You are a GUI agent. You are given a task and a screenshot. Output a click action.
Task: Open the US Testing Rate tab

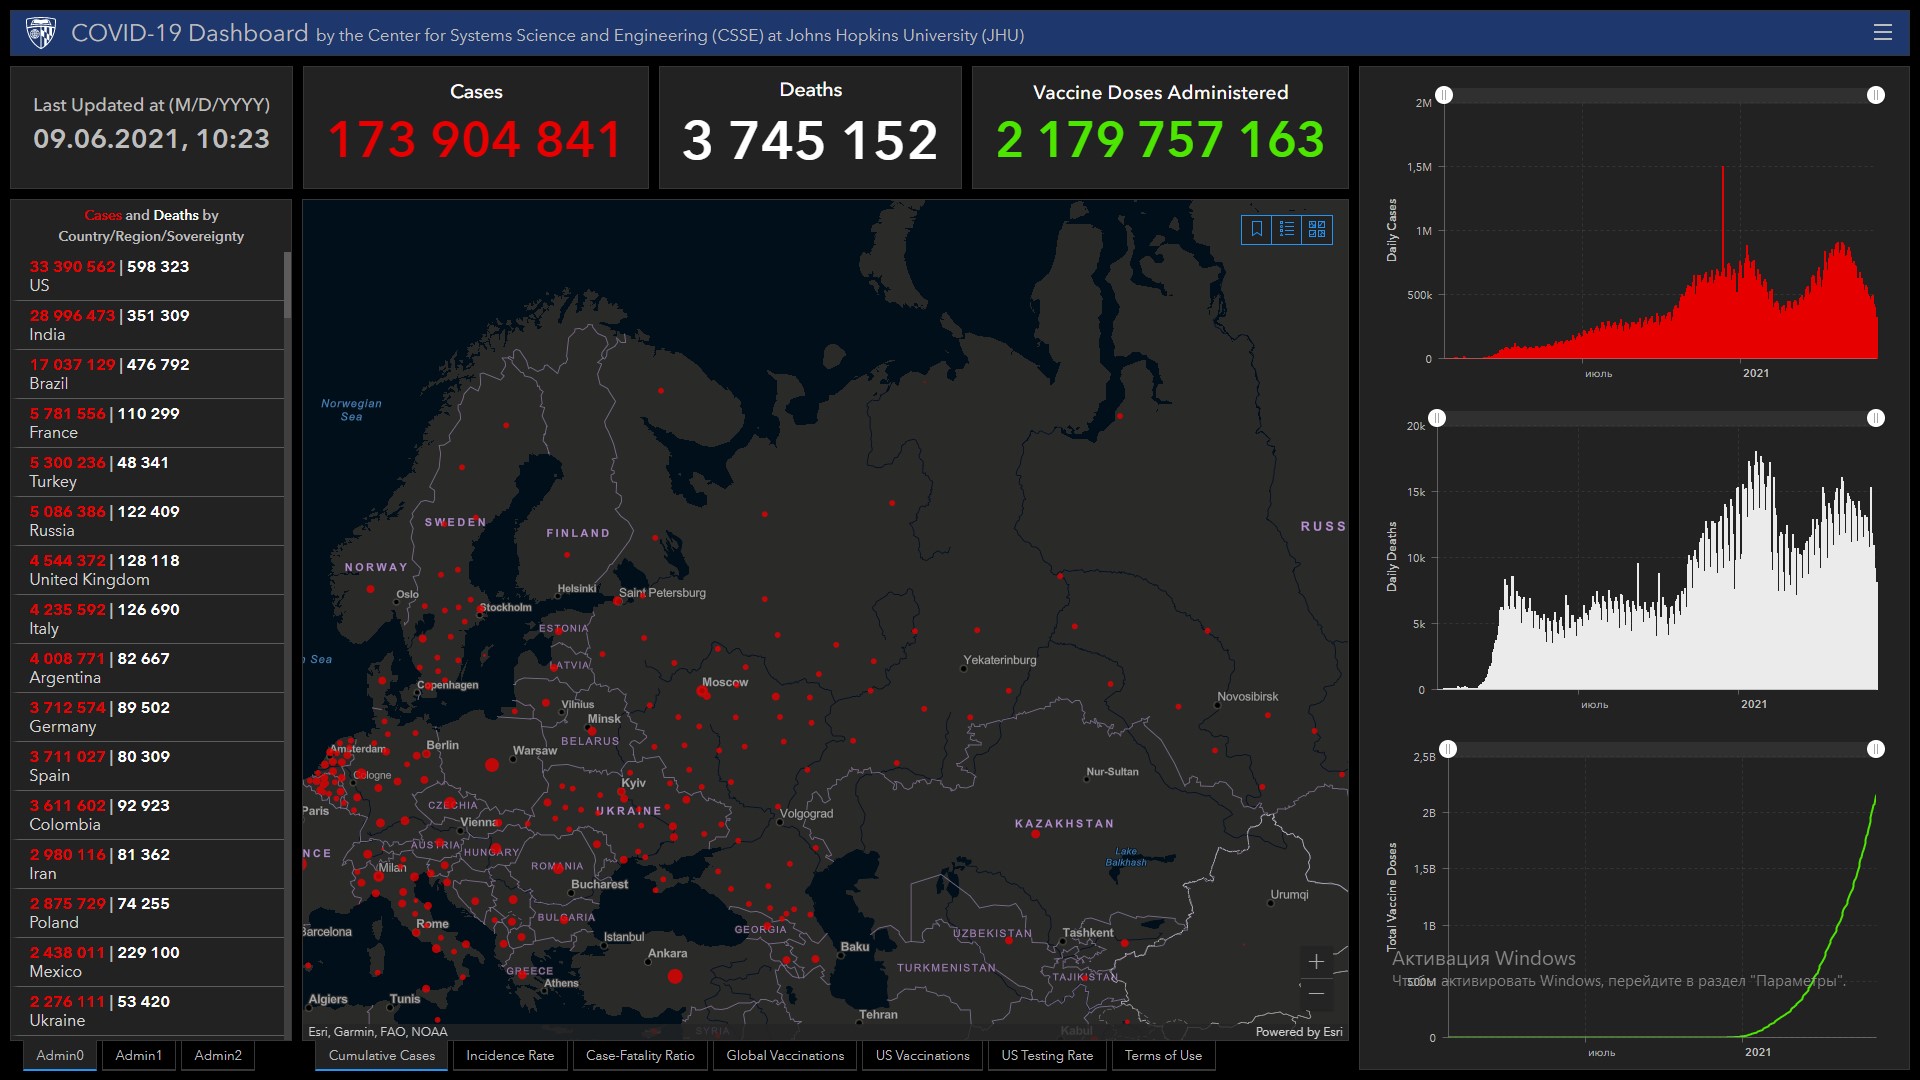click(x=1047, y=1055)
